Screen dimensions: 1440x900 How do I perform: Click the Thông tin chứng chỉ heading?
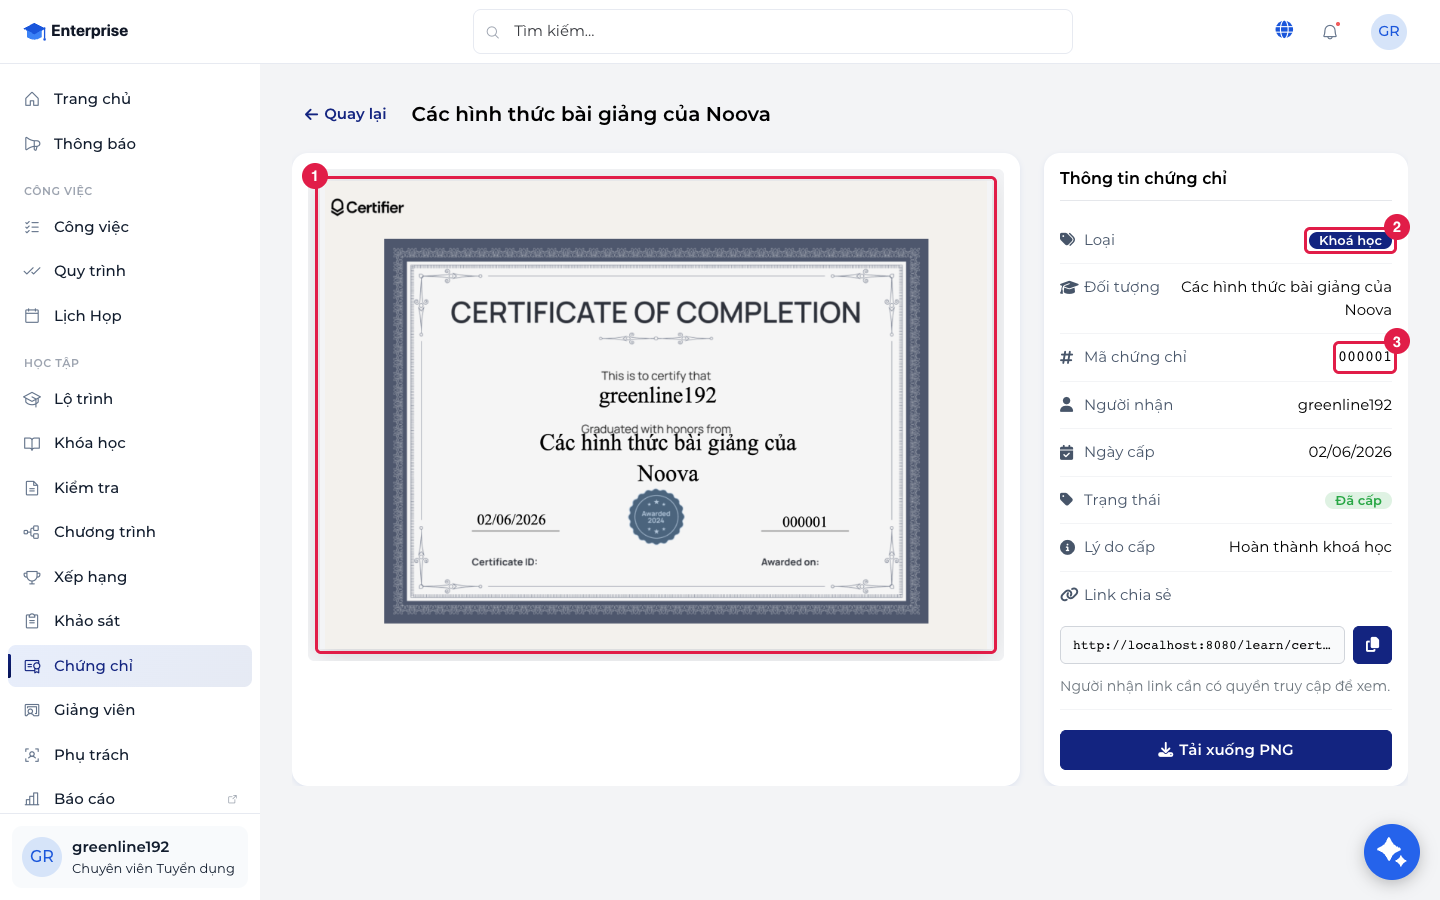pyautogui.click(x=1143, y=178)
